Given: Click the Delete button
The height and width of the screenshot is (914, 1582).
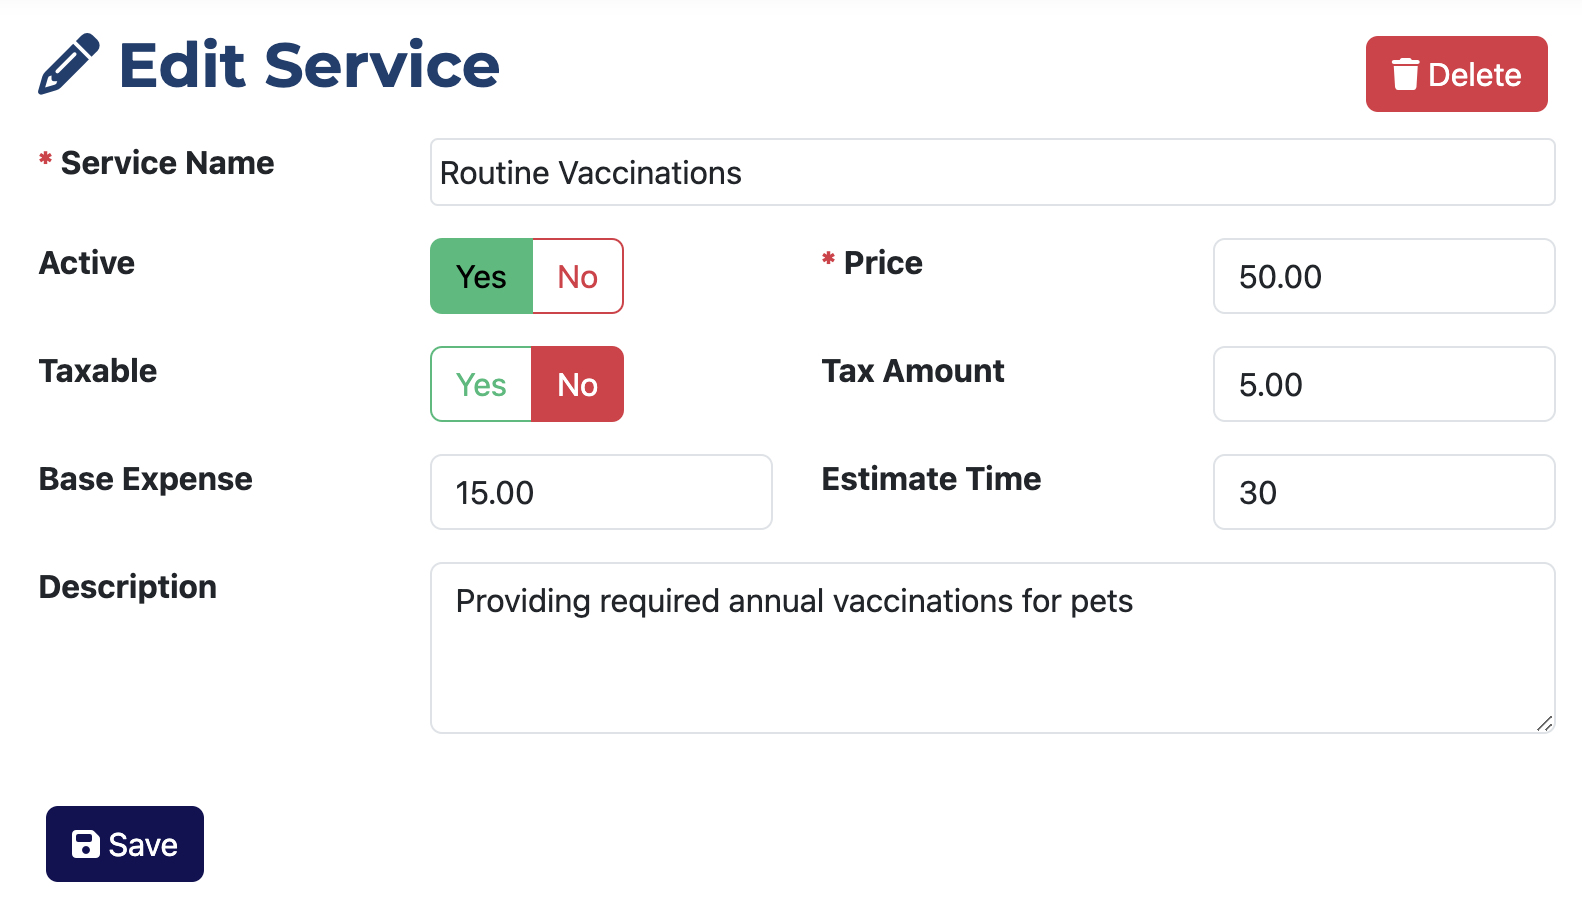Looking at the screenshot, I should [1456, 74].
